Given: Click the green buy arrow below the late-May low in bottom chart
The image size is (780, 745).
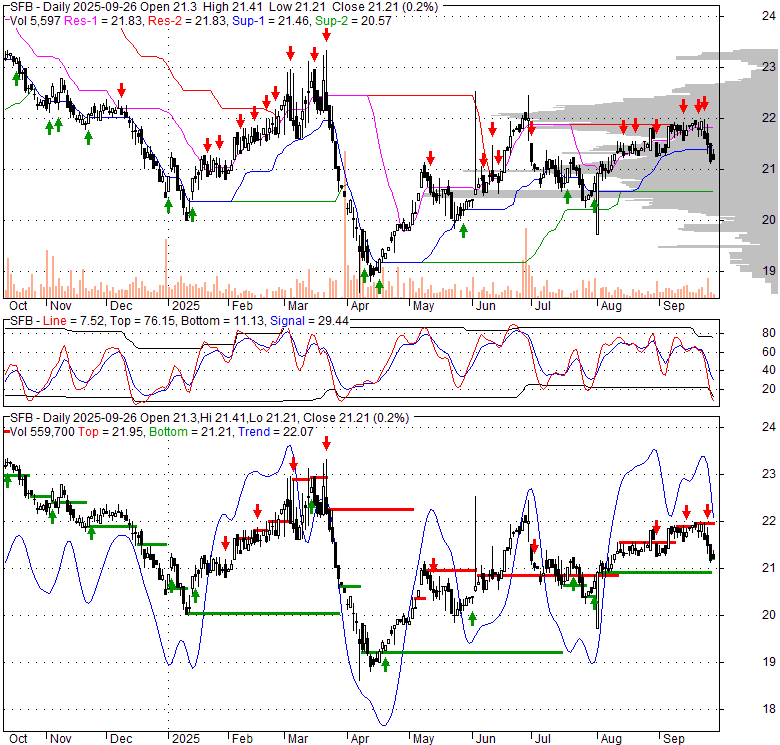Looking at the screenshot, I should pyautogui.click(x=473, y=618).
